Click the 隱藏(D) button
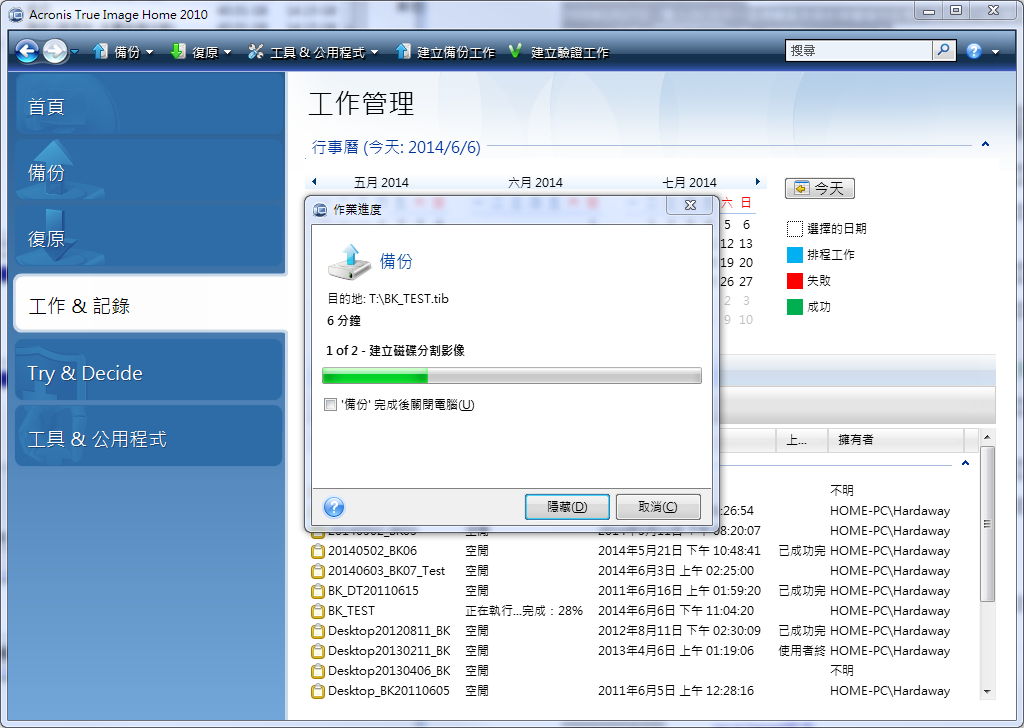Image resolution: width=1024 pixels, height=728 pixels. 567,507
